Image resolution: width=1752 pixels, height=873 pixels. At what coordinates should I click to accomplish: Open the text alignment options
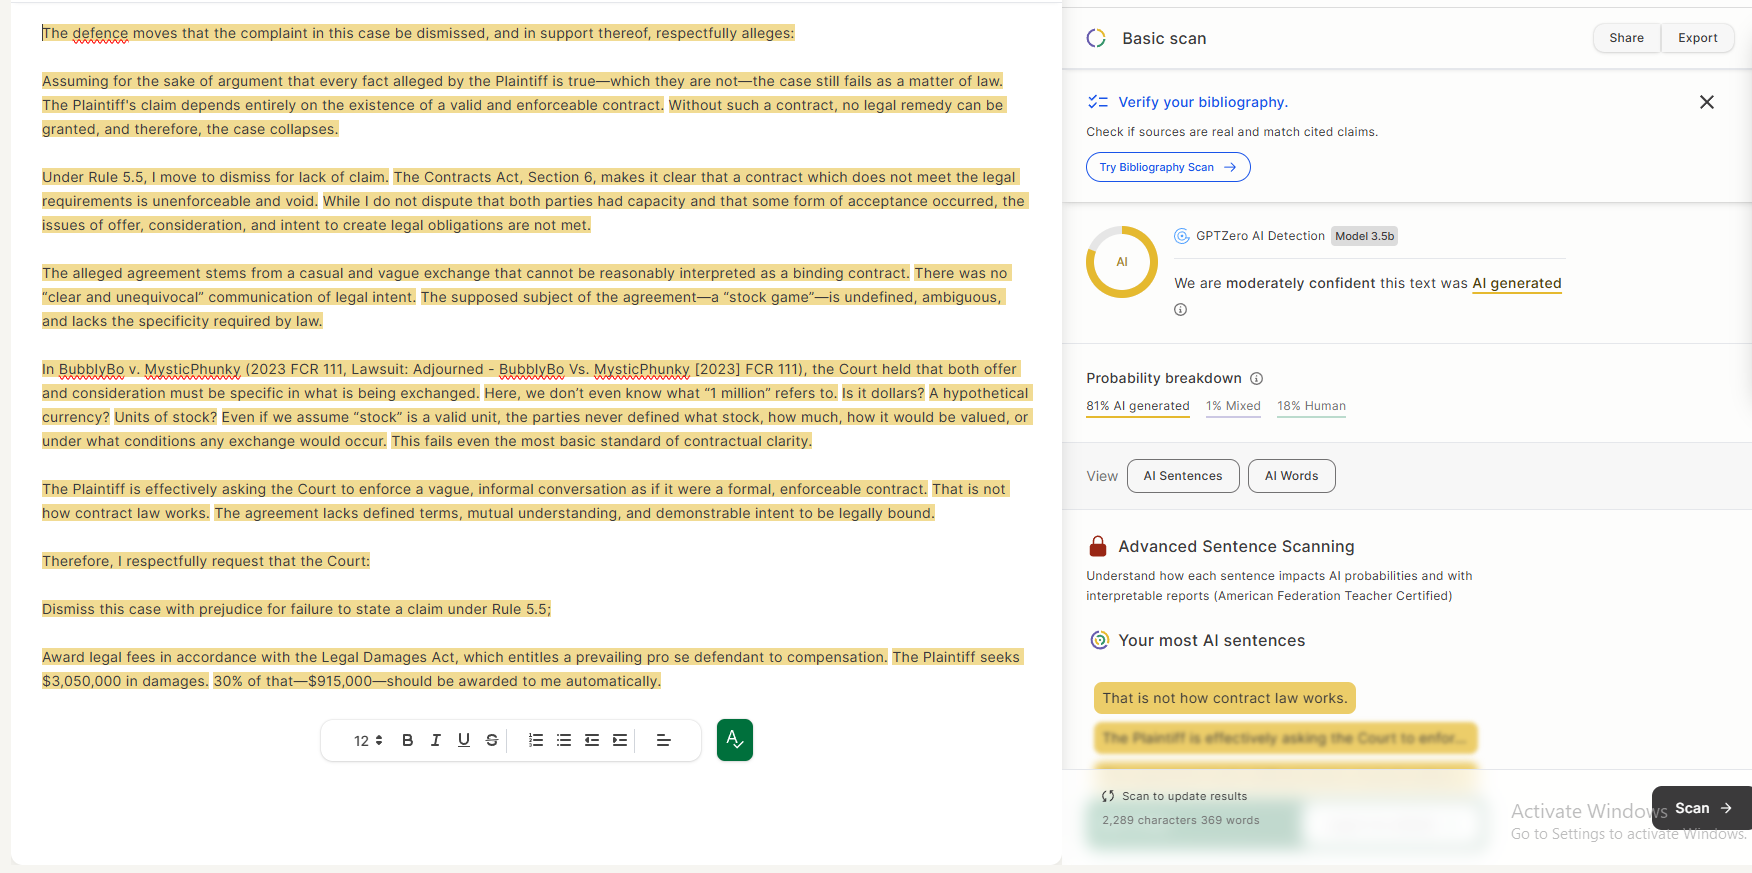pos(663,740)
